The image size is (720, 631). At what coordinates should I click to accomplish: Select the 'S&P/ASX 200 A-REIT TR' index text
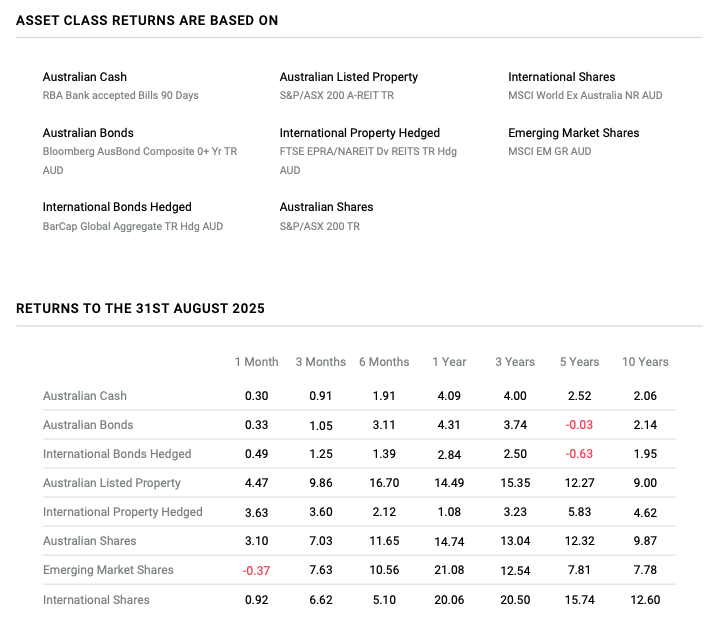click(x=336, y=96)
